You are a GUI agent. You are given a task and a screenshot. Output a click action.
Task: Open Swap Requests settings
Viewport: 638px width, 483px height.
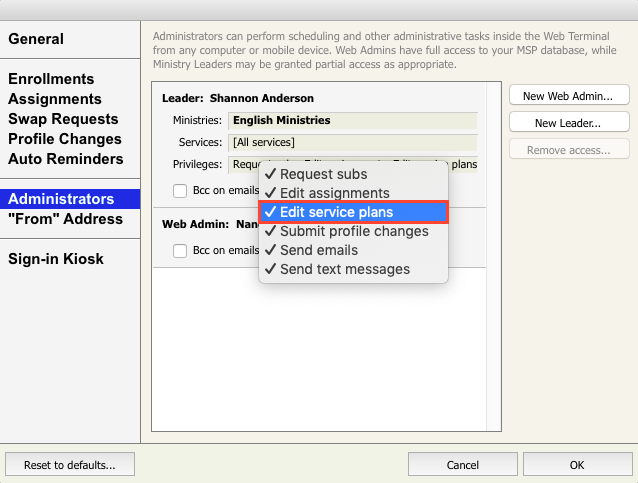64,119
